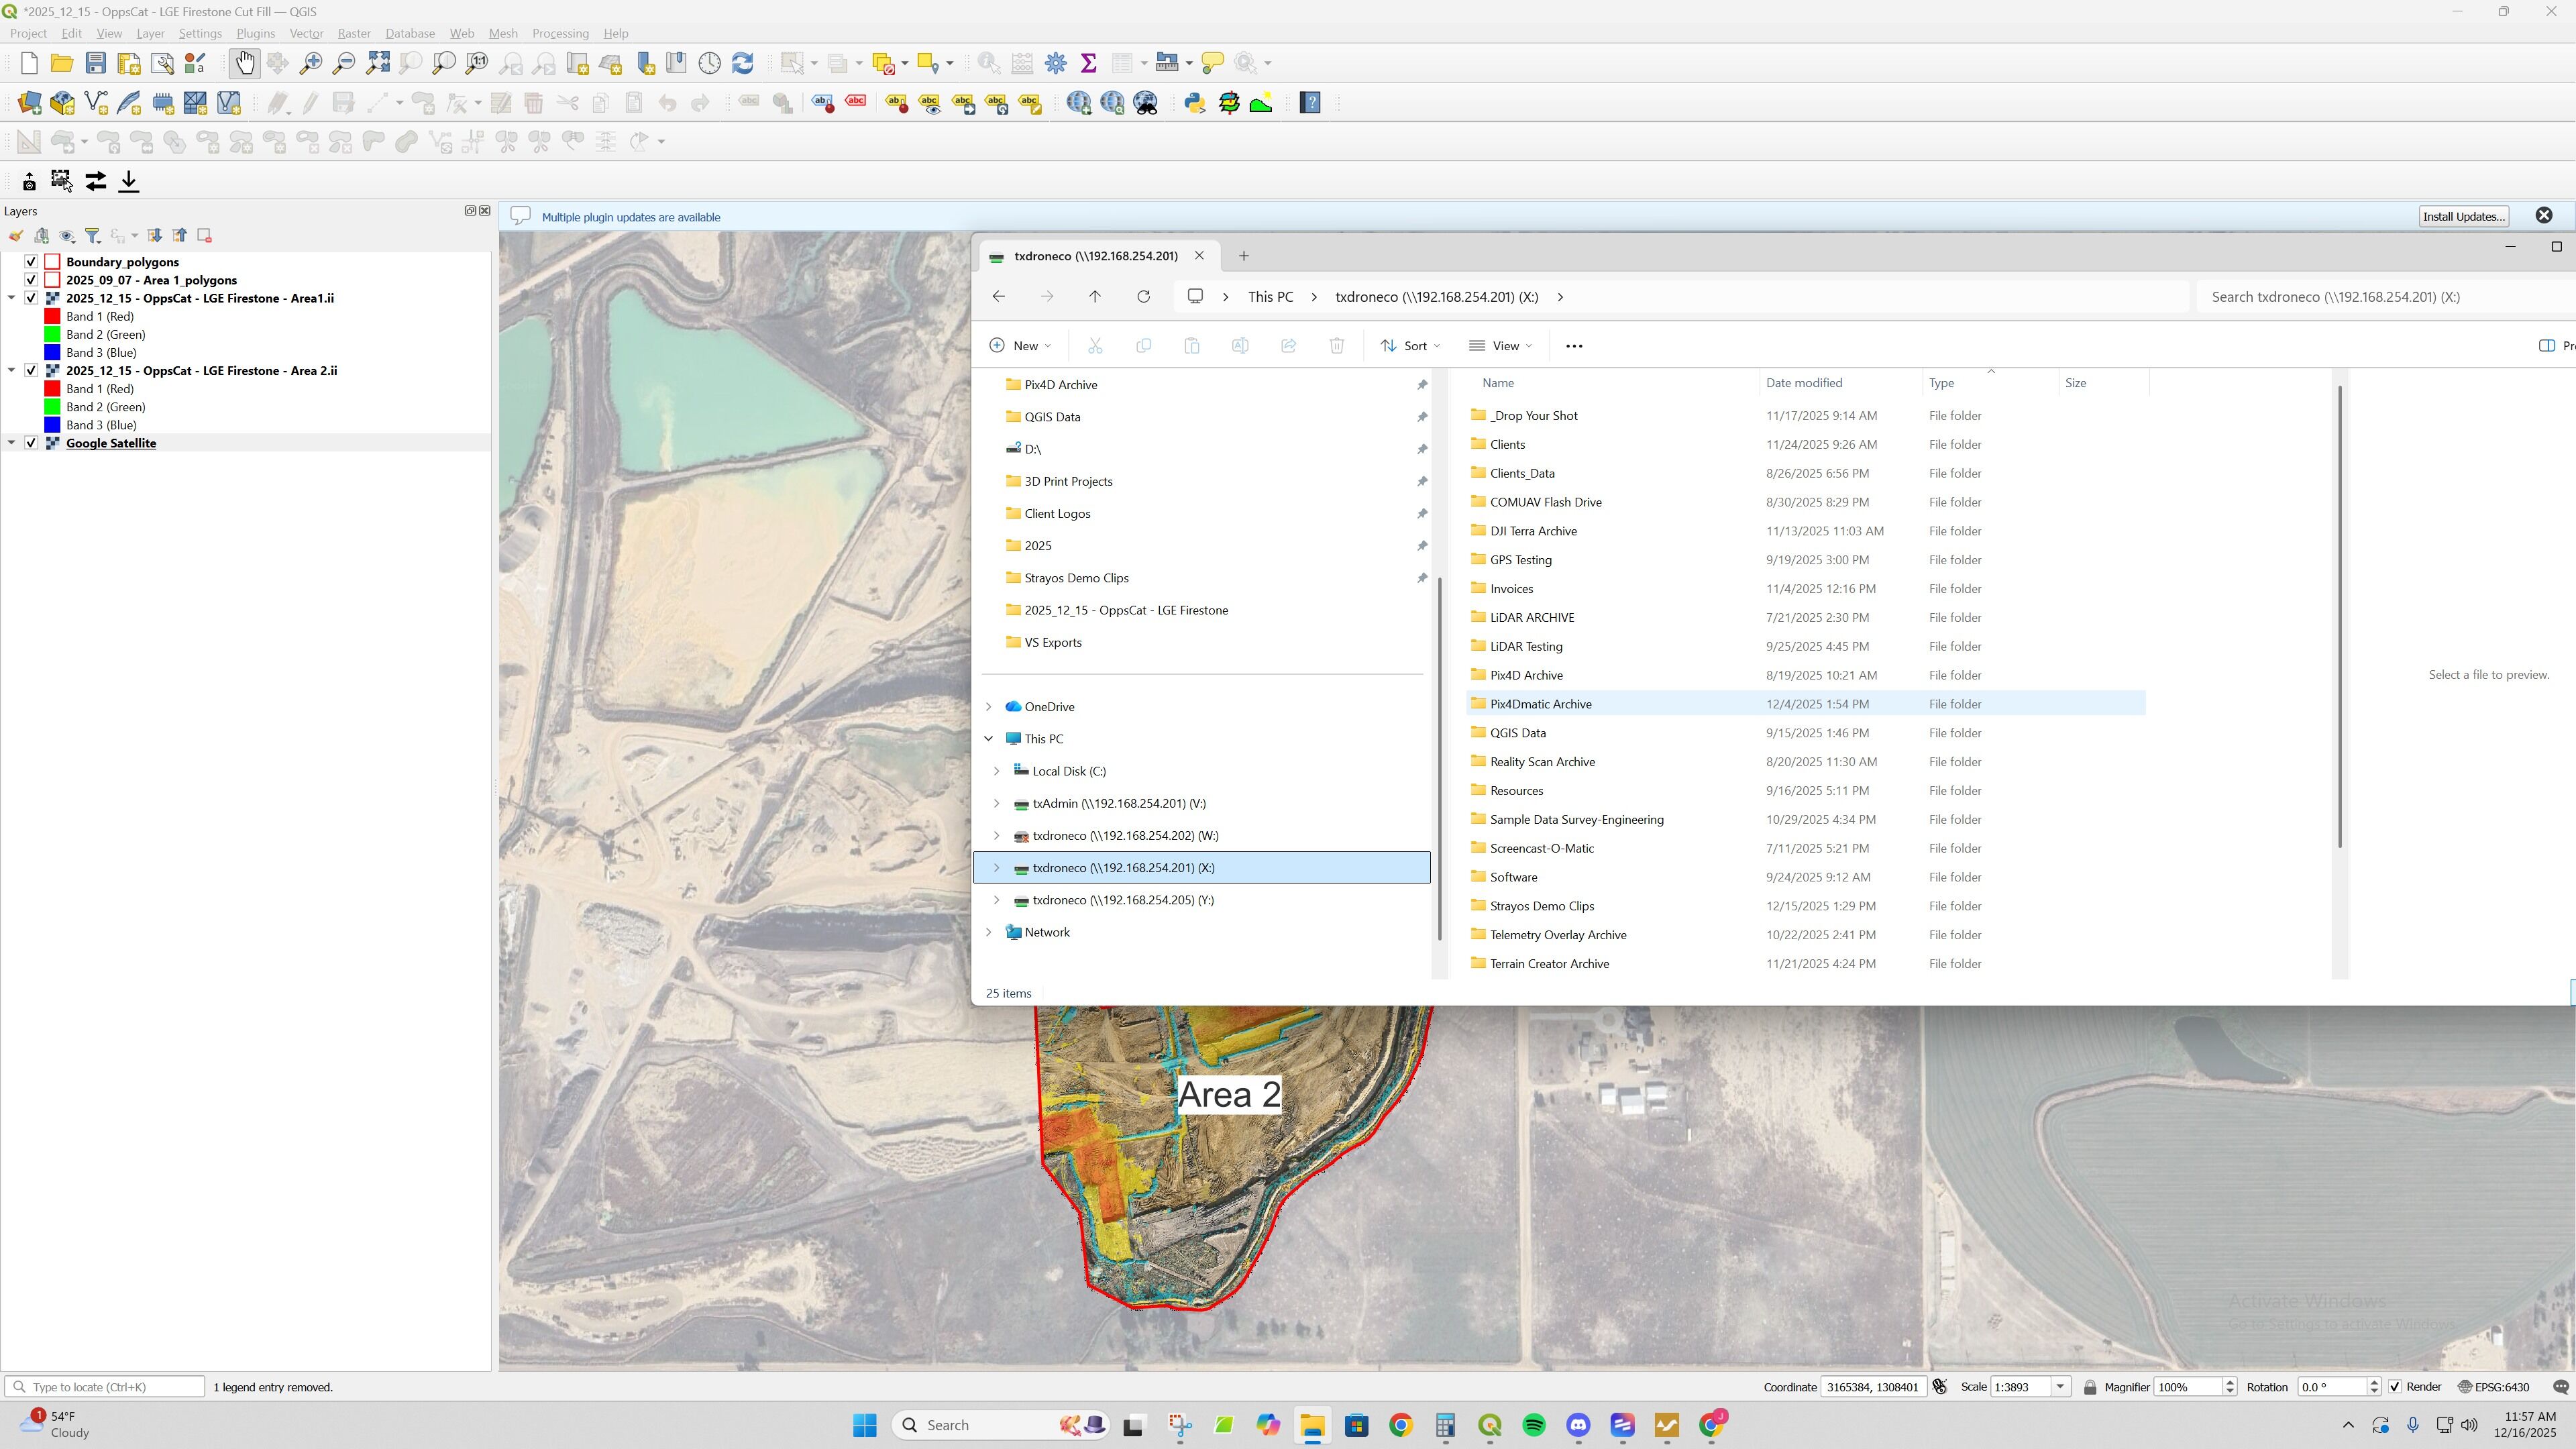Toggle visibility of the Area1.ii raster layer
This screenshot has width=2576, height=1449.
click(31, 298)
